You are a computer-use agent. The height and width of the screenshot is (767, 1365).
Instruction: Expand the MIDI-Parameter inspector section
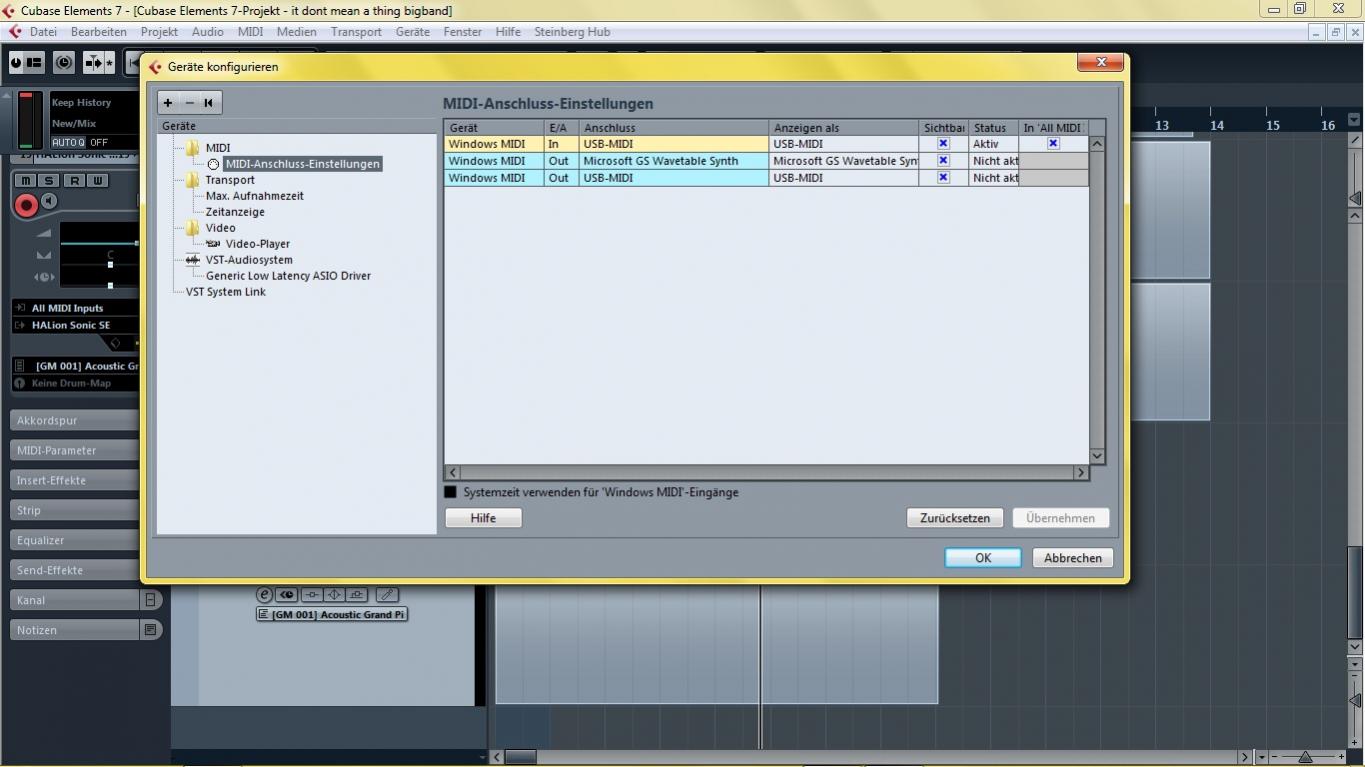pyautogui.click(x=75, y=450)
